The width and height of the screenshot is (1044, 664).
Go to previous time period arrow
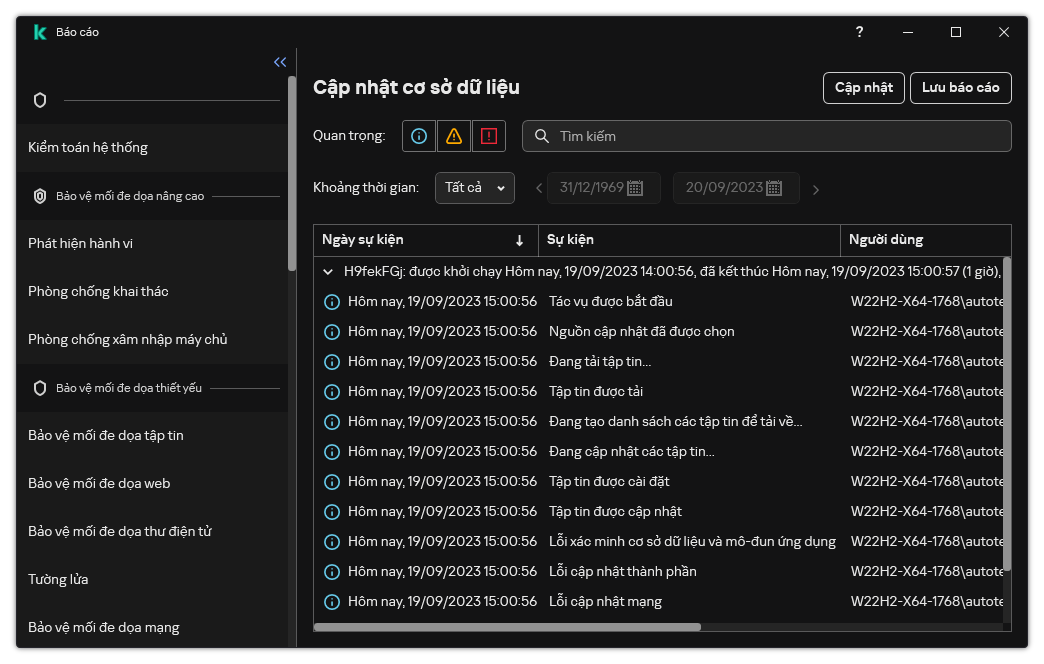(x=539, y=189)
